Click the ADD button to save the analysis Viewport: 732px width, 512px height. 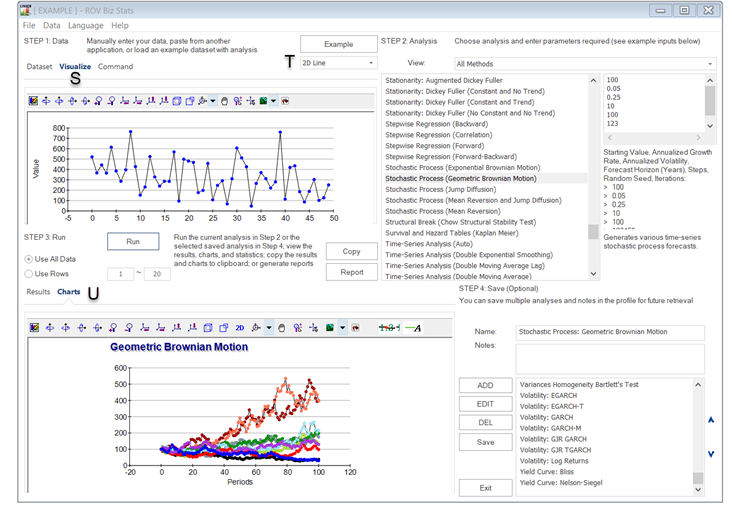485,385
